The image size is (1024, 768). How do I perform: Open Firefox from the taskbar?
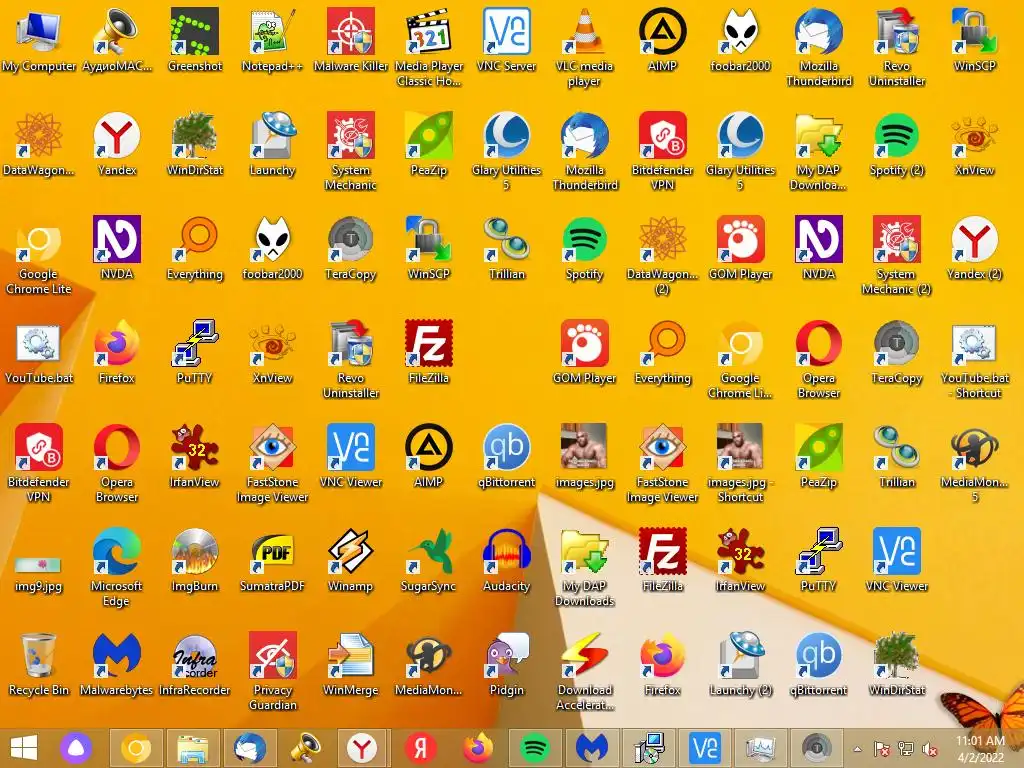click(x=478, y=748)
